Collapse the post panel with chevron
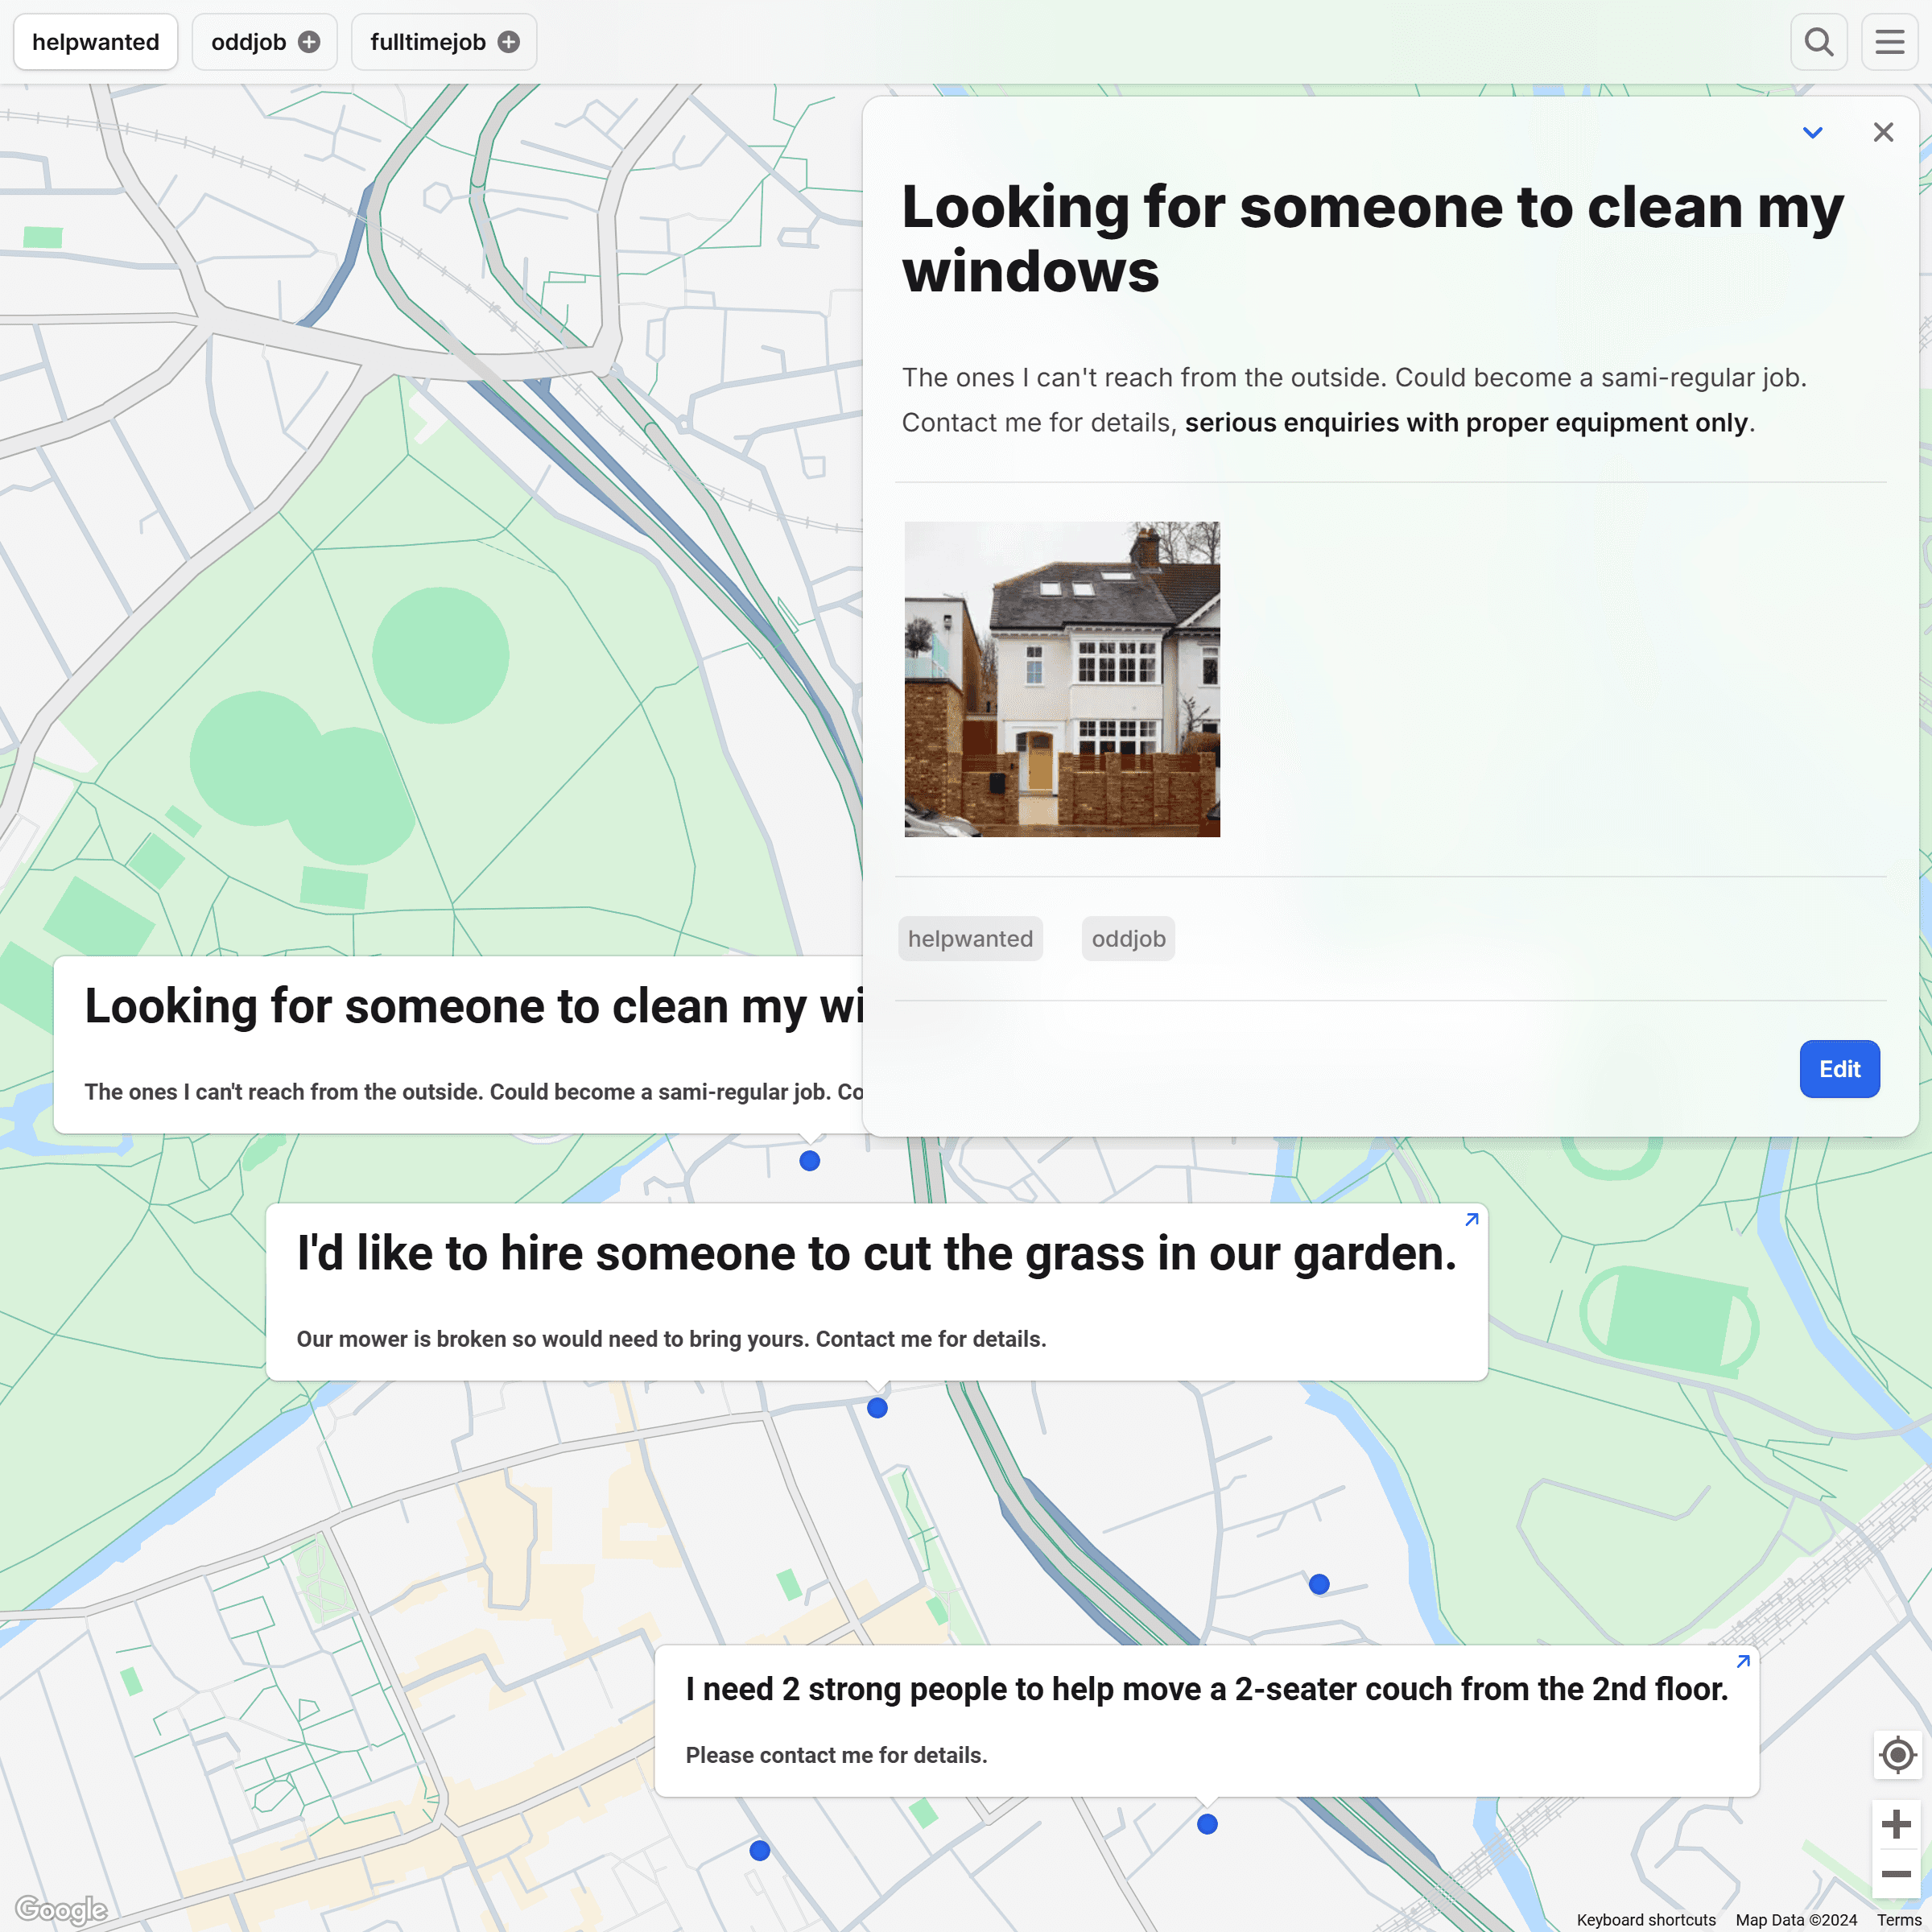 tap(1812, 133)
